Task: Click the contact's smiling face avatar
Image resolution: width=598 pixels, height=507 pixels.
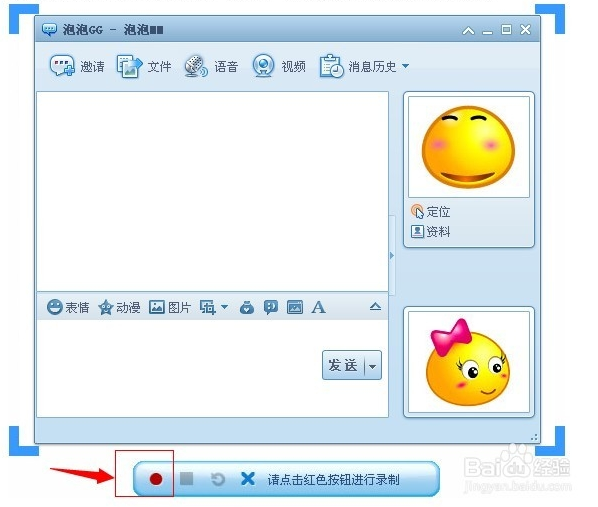Action: (x=469, y=147)
